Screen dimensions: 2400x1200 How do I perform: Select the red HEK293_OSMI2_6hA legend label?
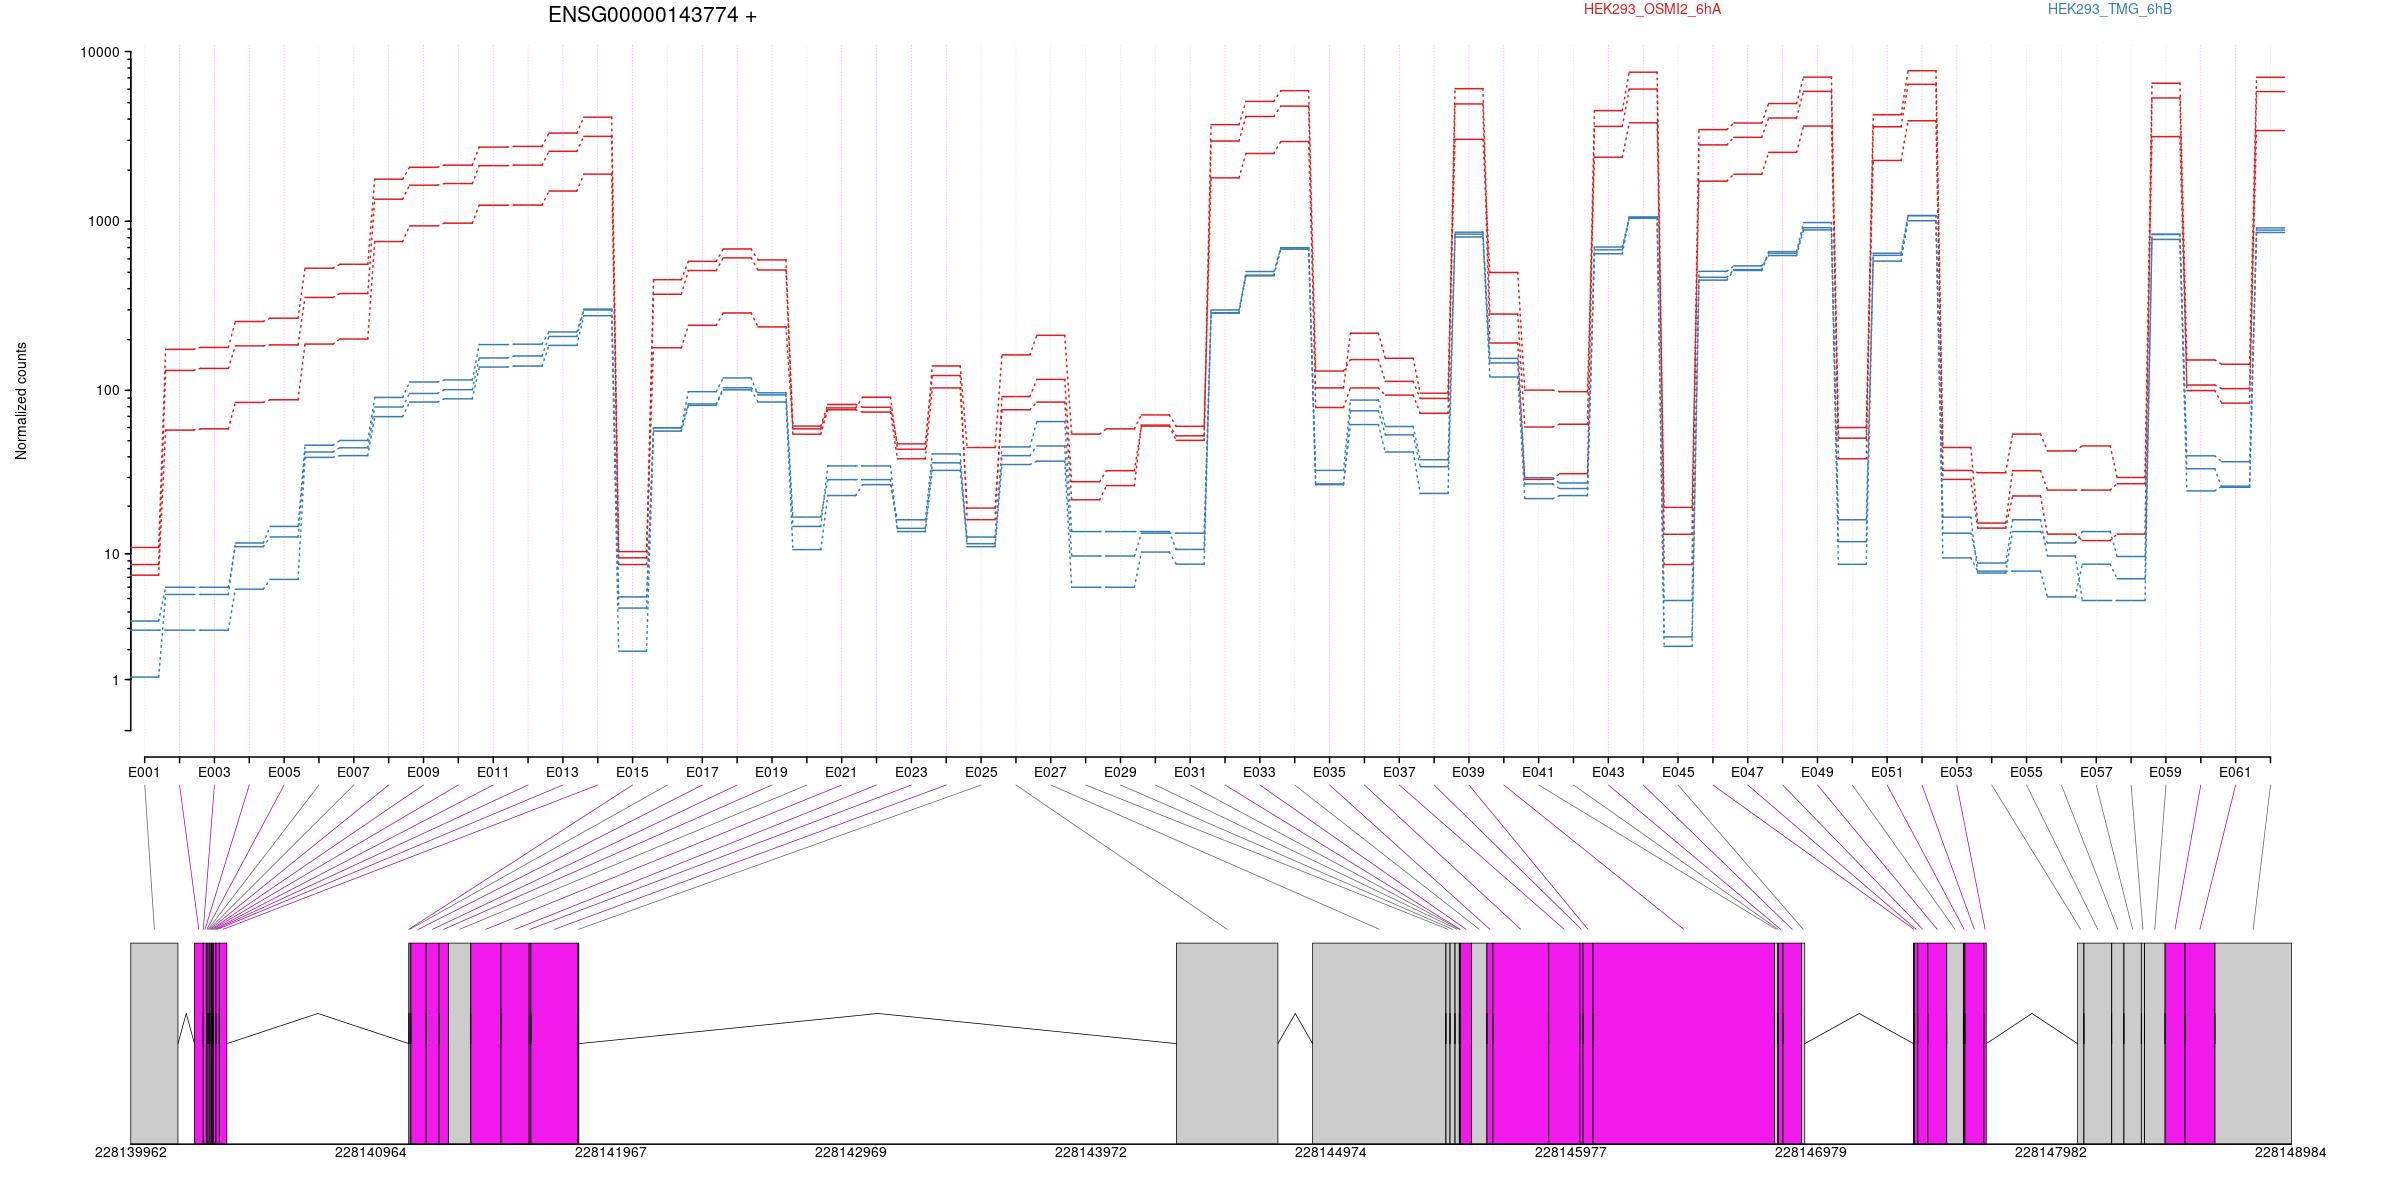1652,9
